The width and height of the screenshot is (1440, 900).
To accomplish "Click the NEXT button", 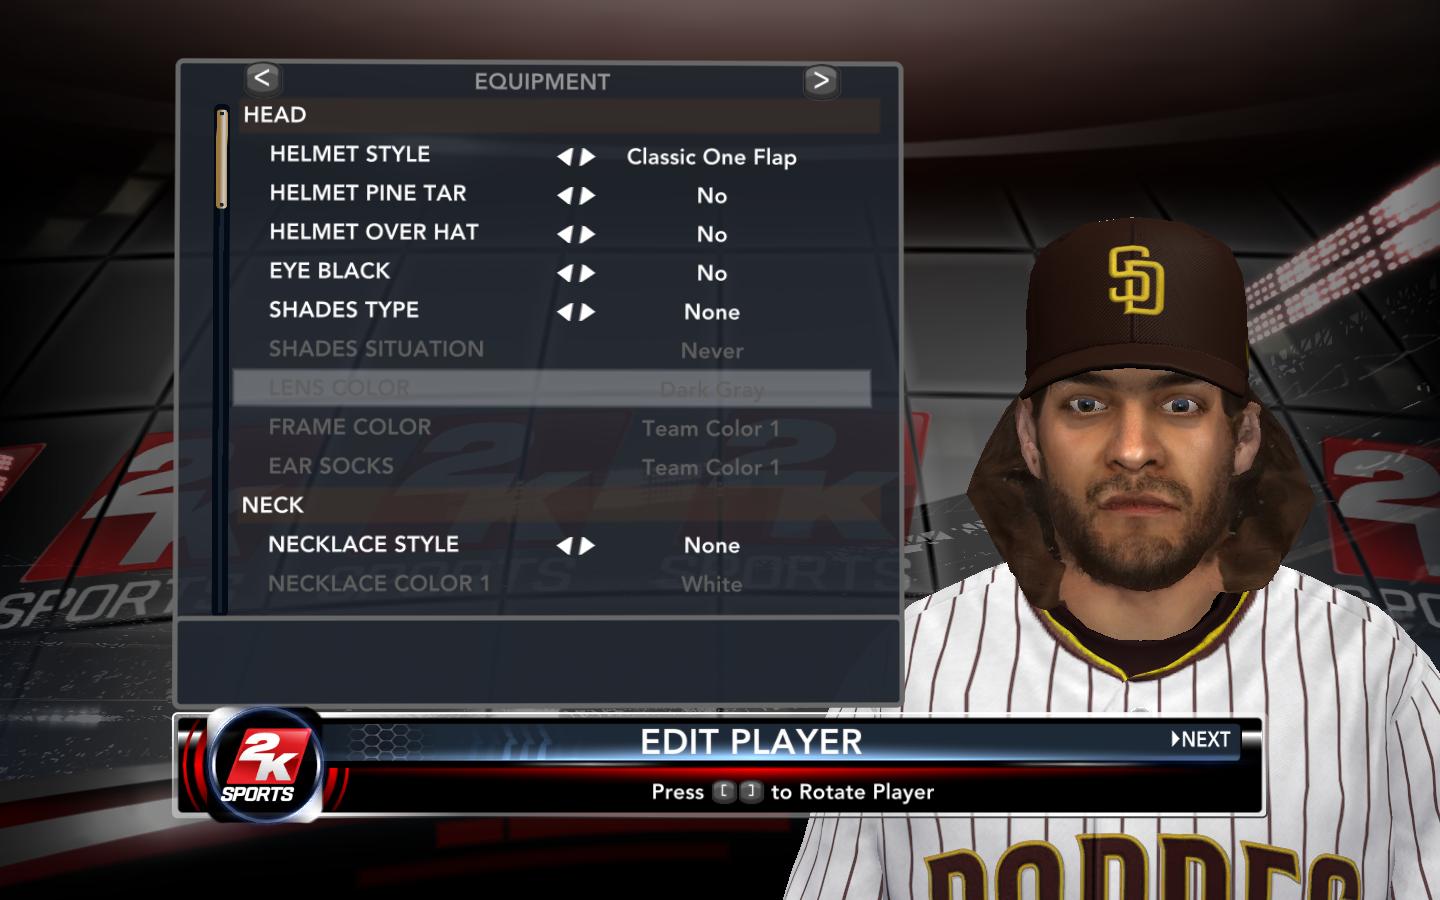I will click(x=1201, y=739).
